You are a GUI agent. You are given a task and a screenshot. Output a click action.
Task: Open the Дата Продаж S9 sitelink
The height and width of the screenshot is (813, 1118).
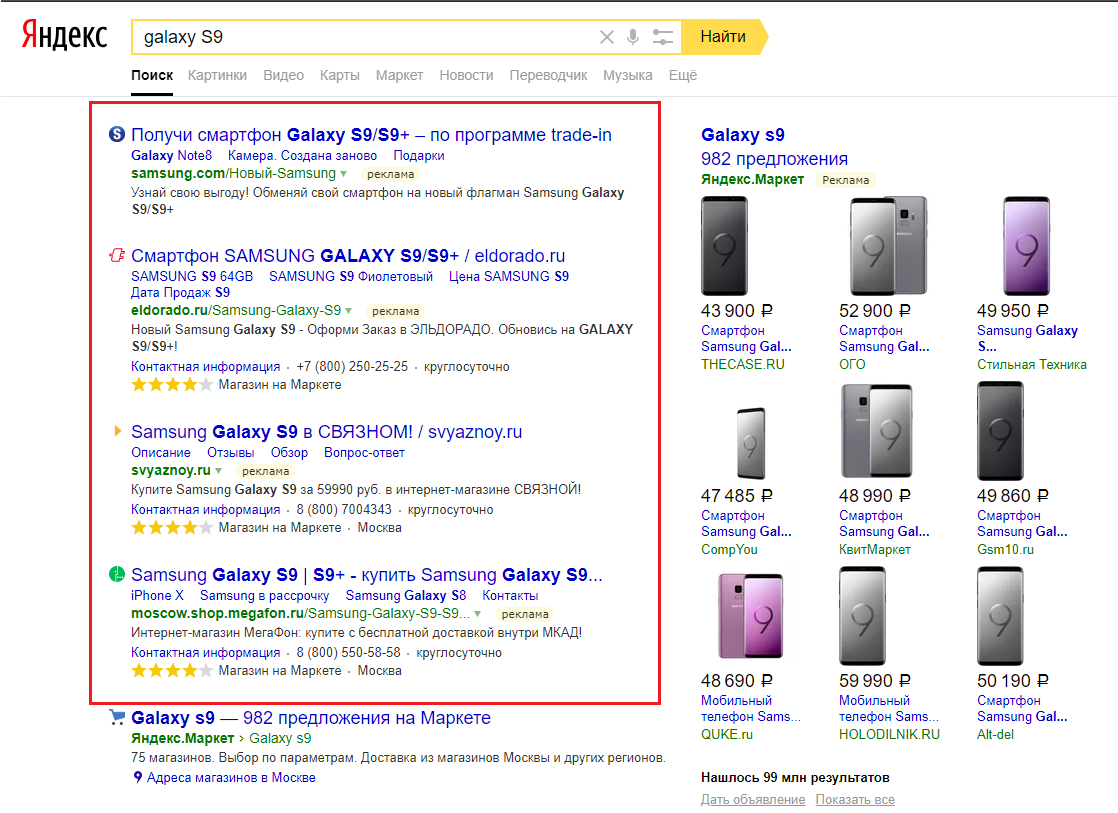pyautogui.click(x=180, y=292)
